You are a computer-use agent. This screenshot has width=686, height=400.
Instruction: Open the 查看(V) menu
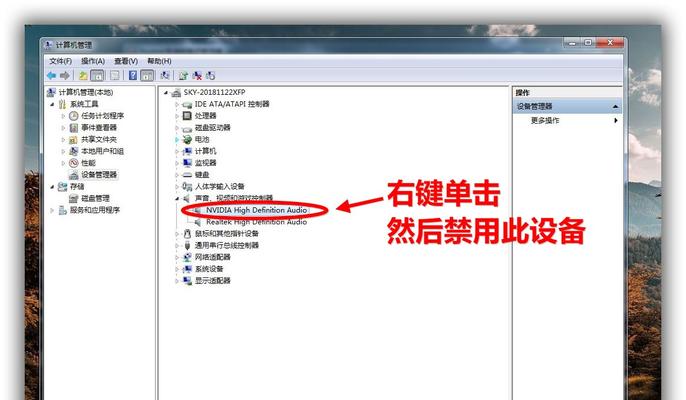[126, 61]
